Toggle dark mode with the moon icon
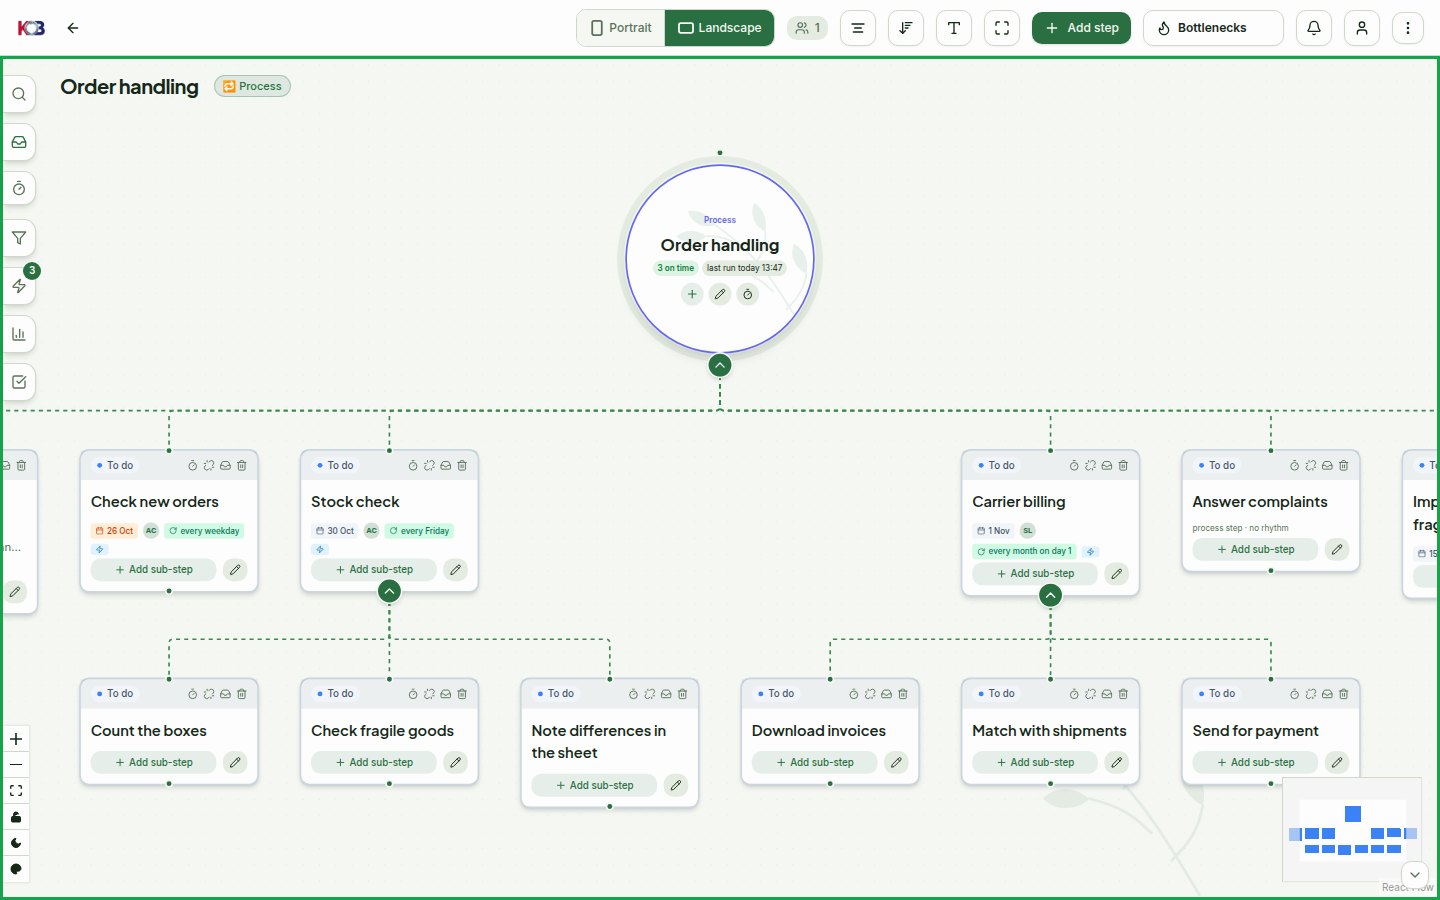This screenshot has width=1440, height=900. pos(16,843)
